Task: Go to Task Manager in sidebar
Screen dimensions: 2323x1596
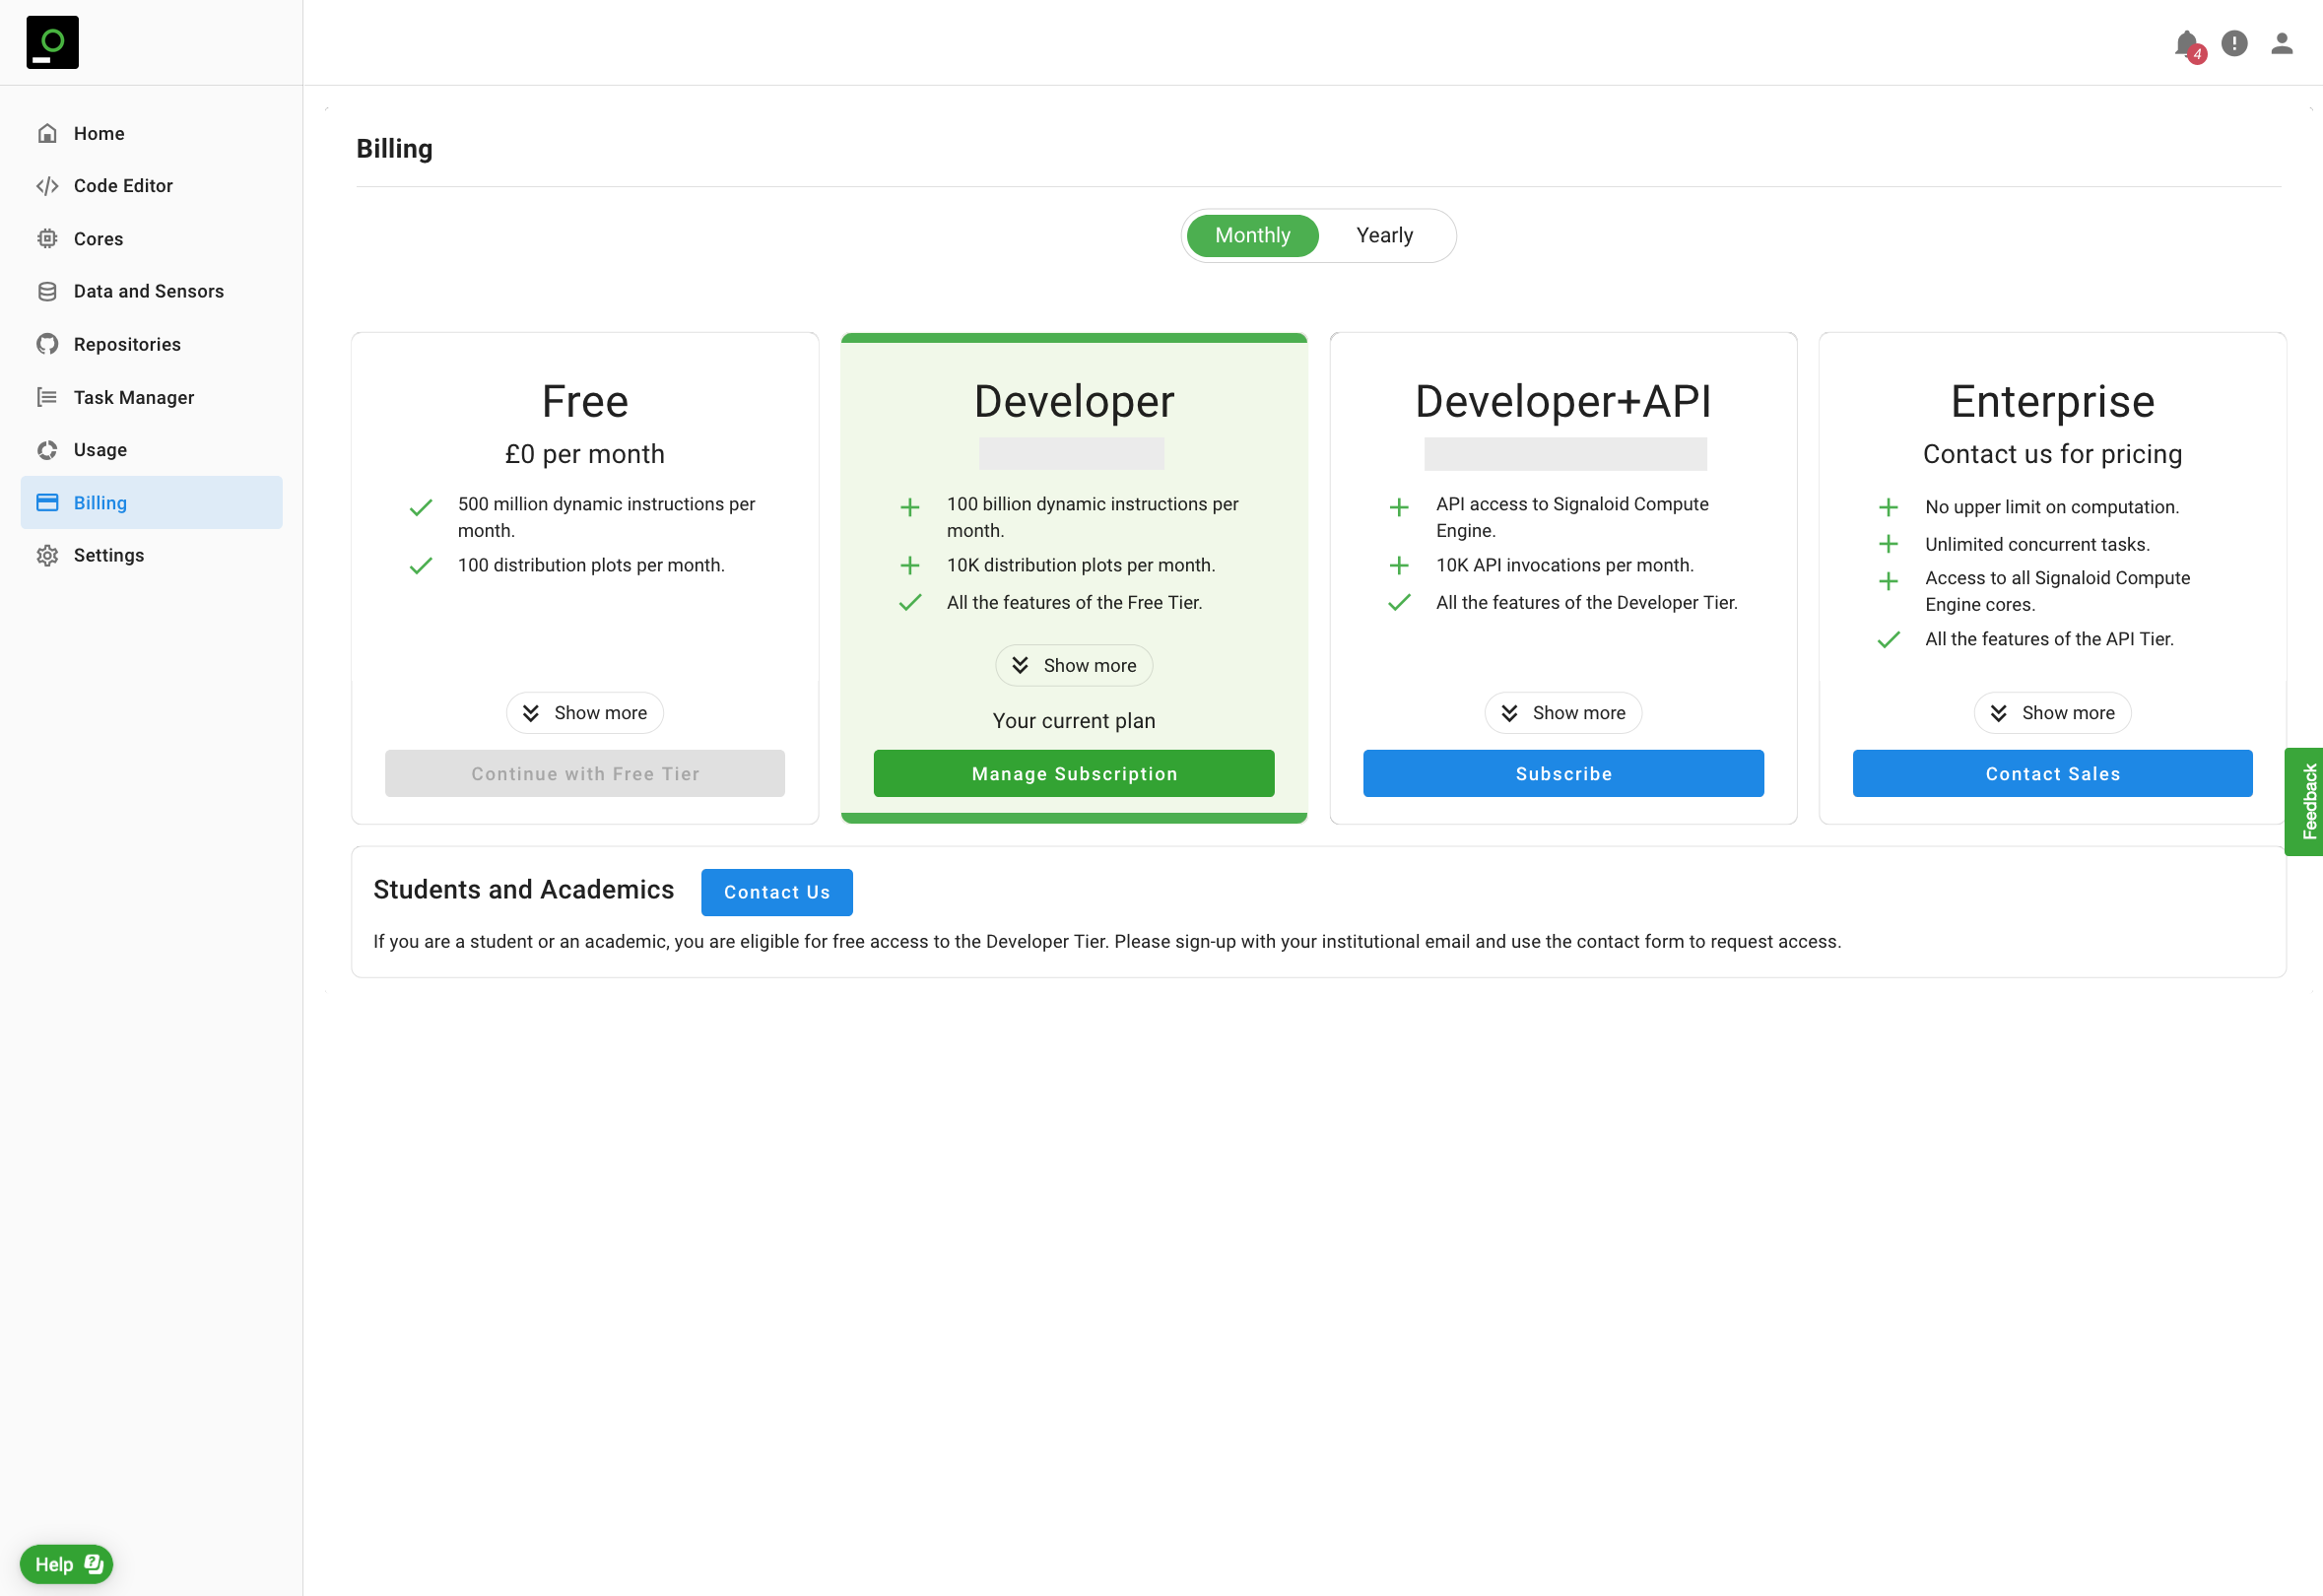Action: 133,397
